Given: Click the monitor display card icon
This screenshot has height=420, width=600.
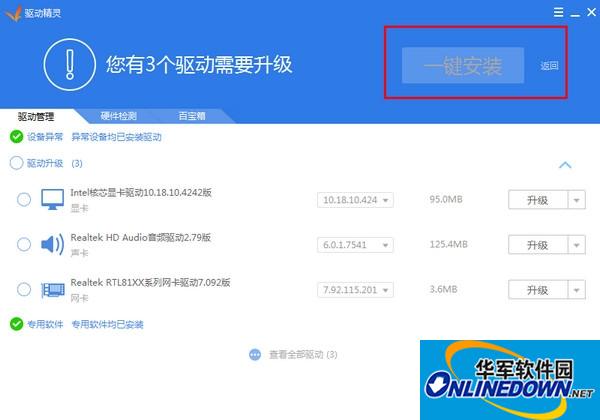Looking at the screenshot, I should click(x=52, y=199).
